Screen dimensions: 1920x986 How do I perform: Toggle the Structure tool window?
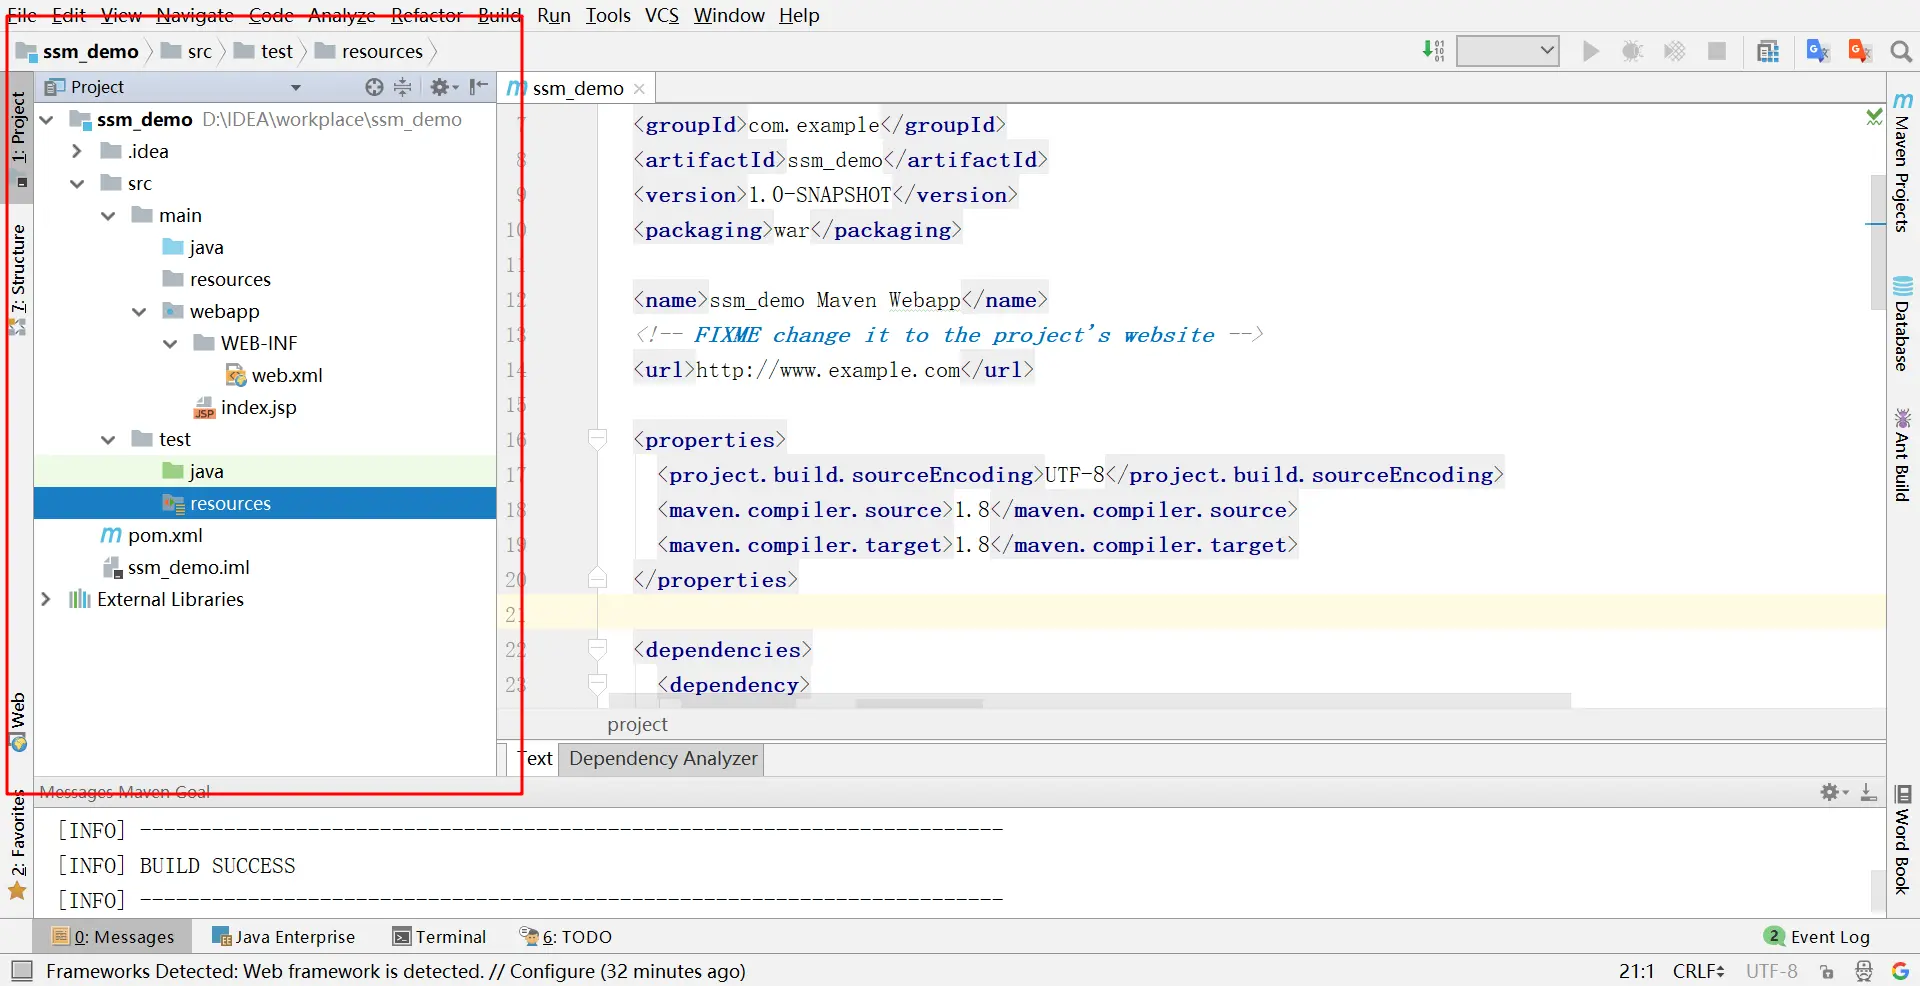[18, 278]
